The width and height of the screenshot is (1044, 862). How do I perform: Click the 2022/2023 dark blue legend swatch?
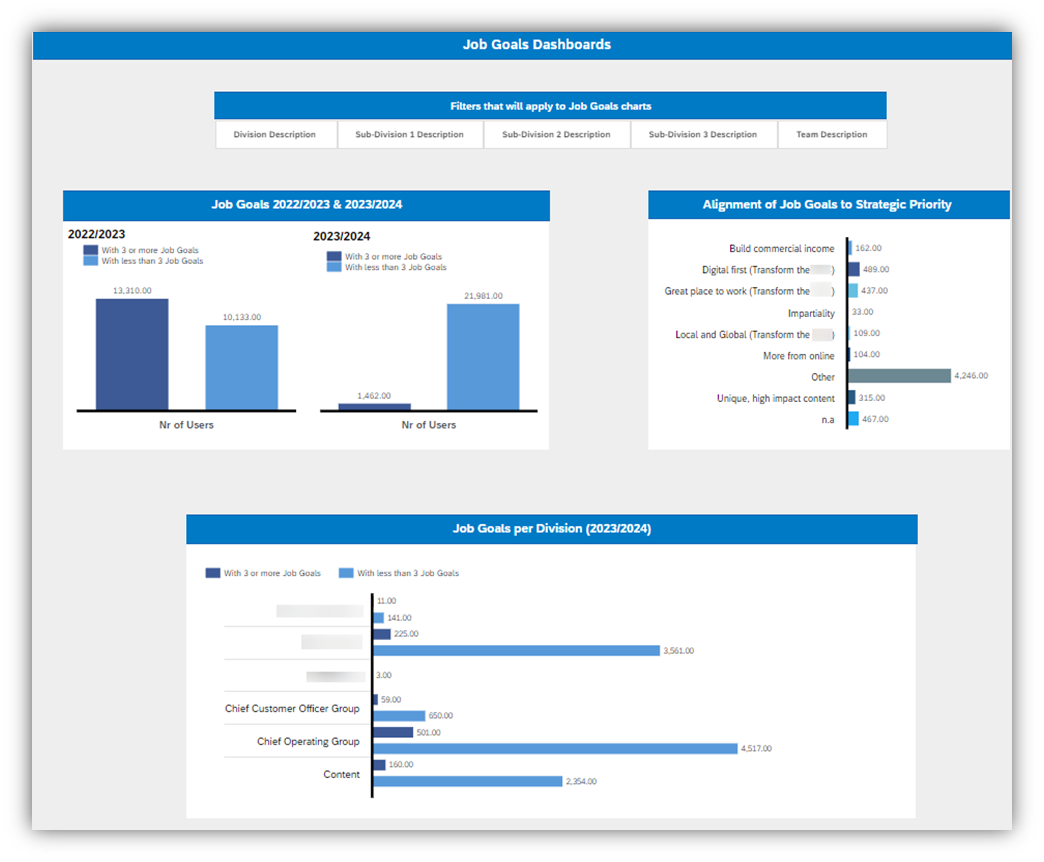point(91,250)
